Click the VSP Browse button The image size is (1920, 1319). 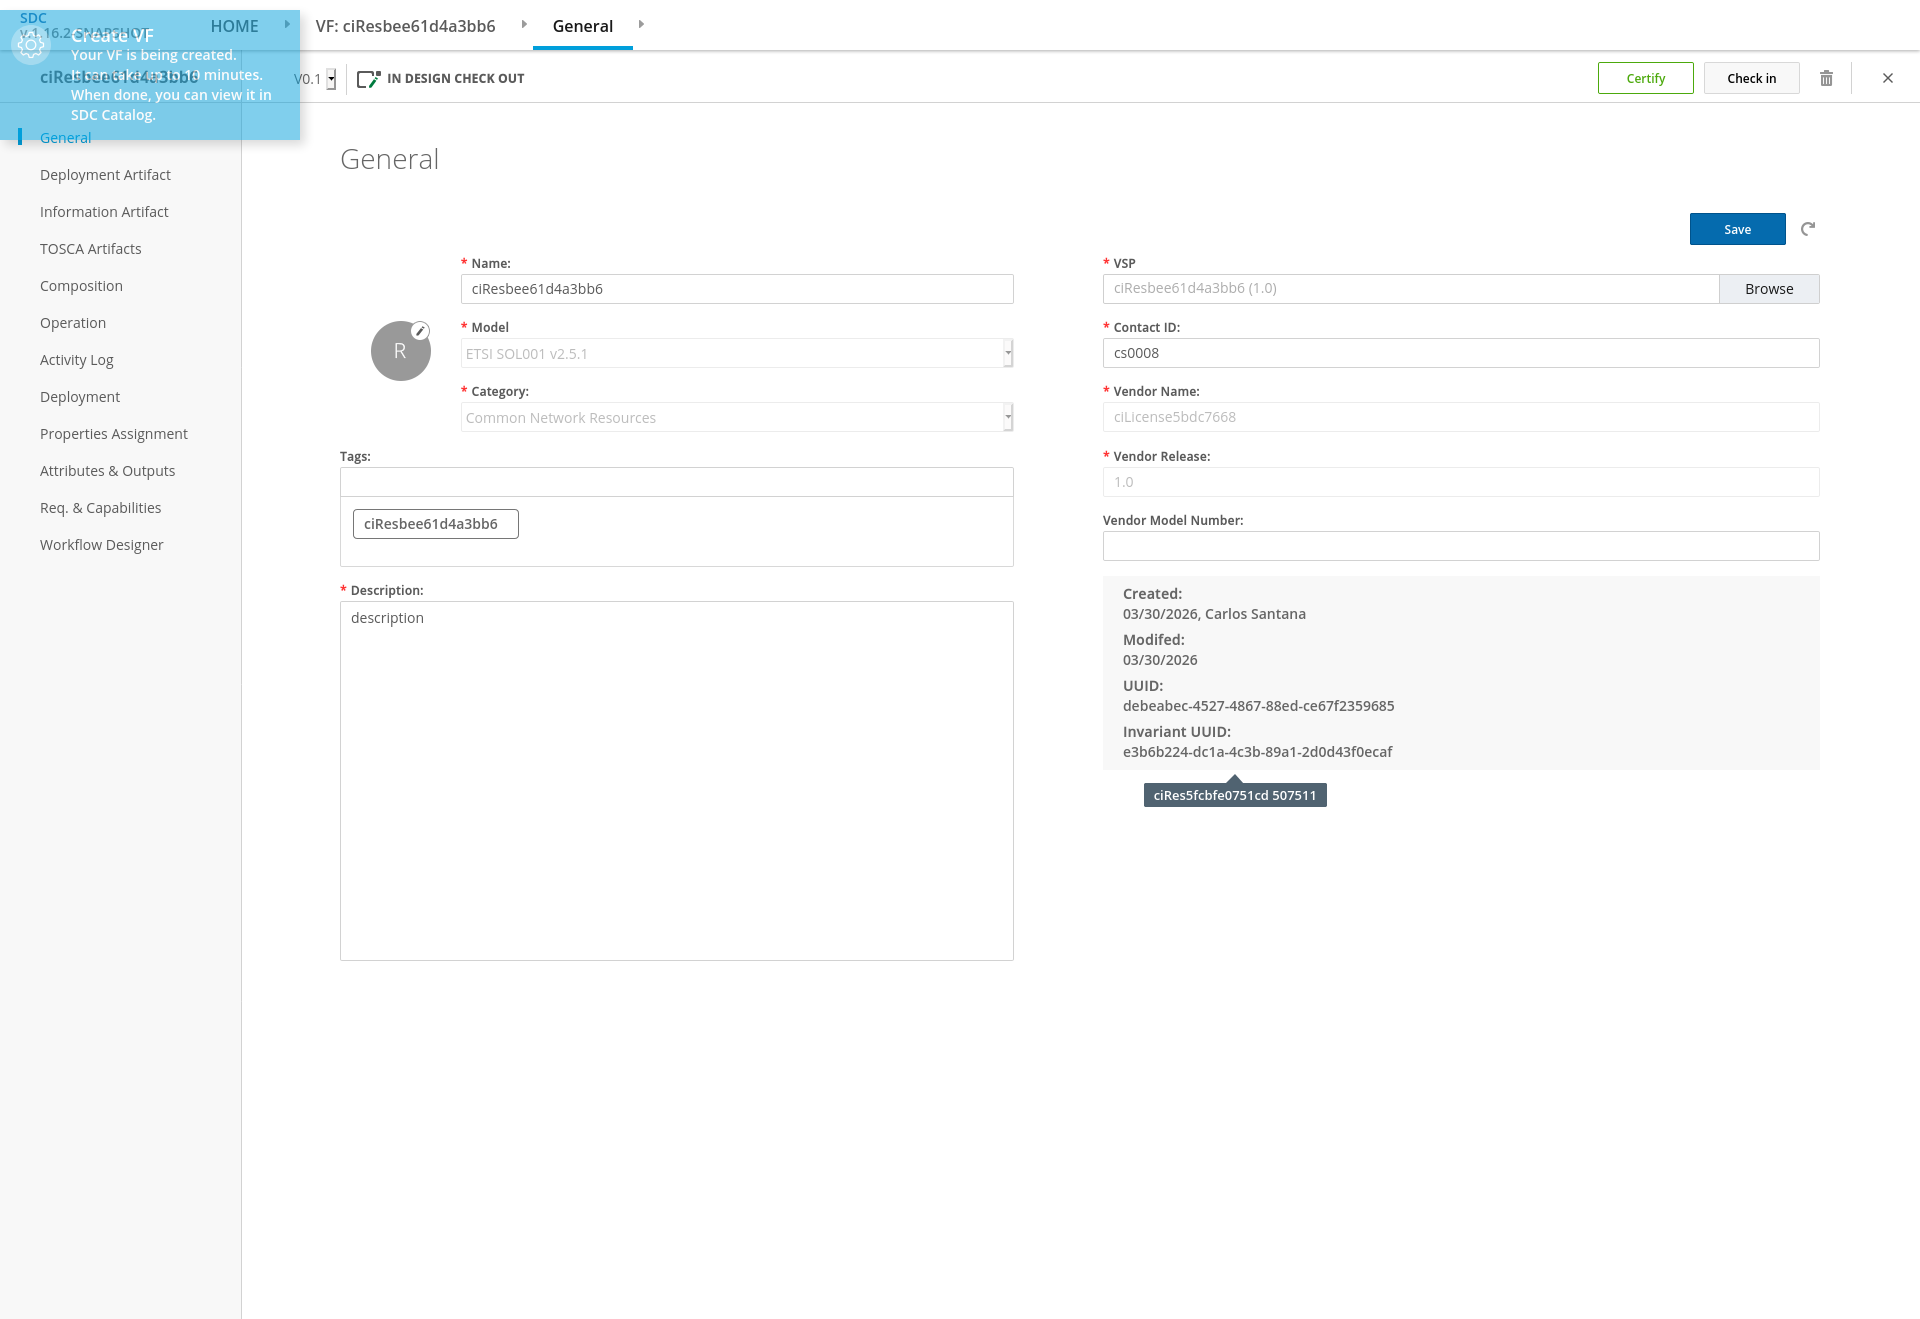coord(1768,289)
